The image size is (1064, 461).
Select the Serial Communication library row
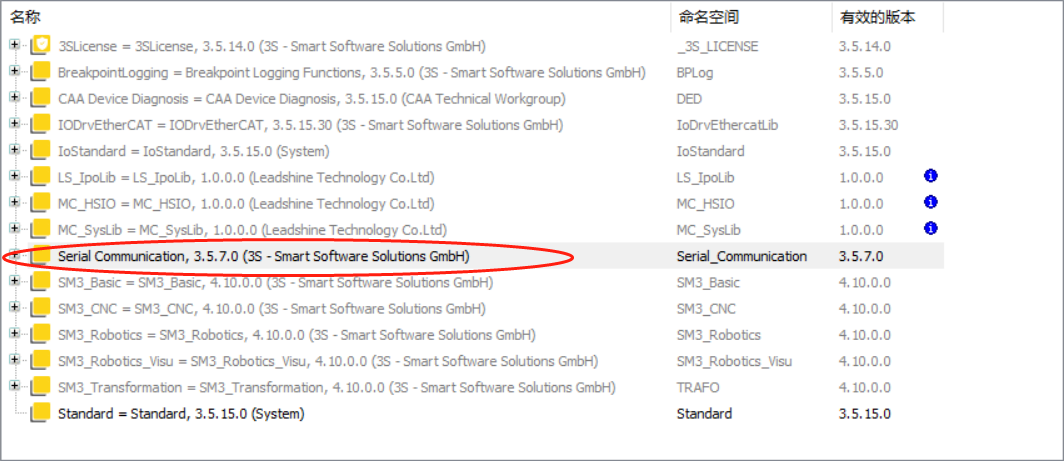tap(264, 256)
